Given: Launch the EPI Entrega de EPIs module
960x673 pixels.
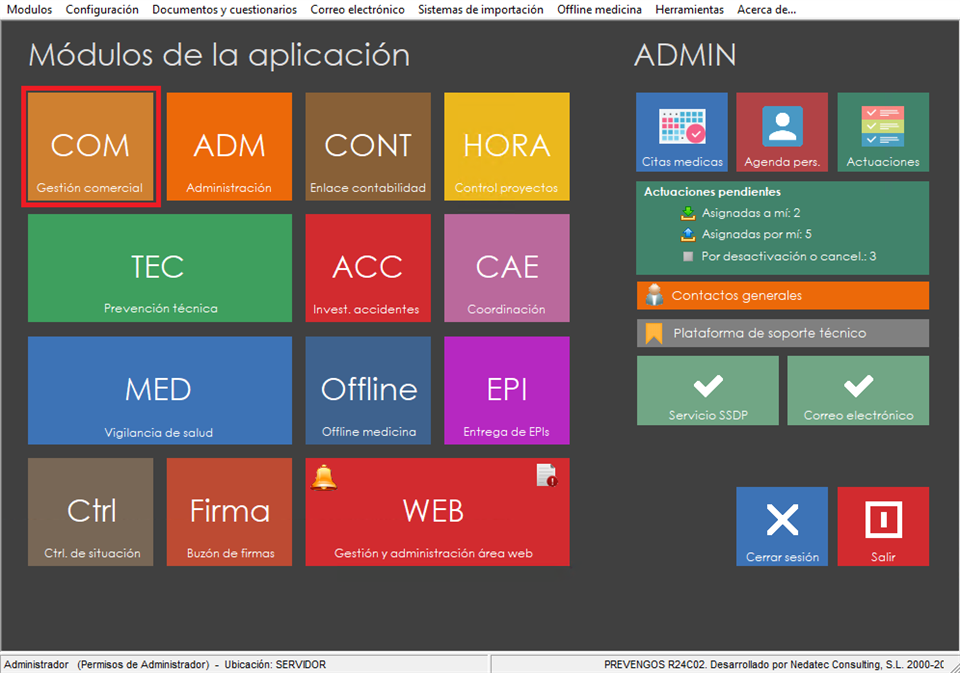Looking at the screenshot, I should tap(506, 390).
